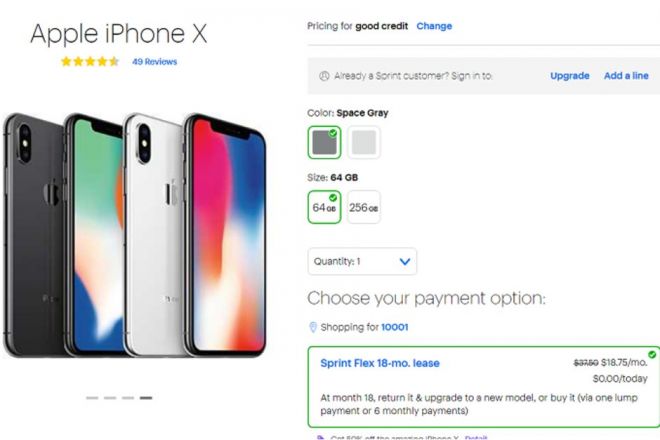
Task: Click the star rating icons under Apple iPhone X
Action: [90, 61]
